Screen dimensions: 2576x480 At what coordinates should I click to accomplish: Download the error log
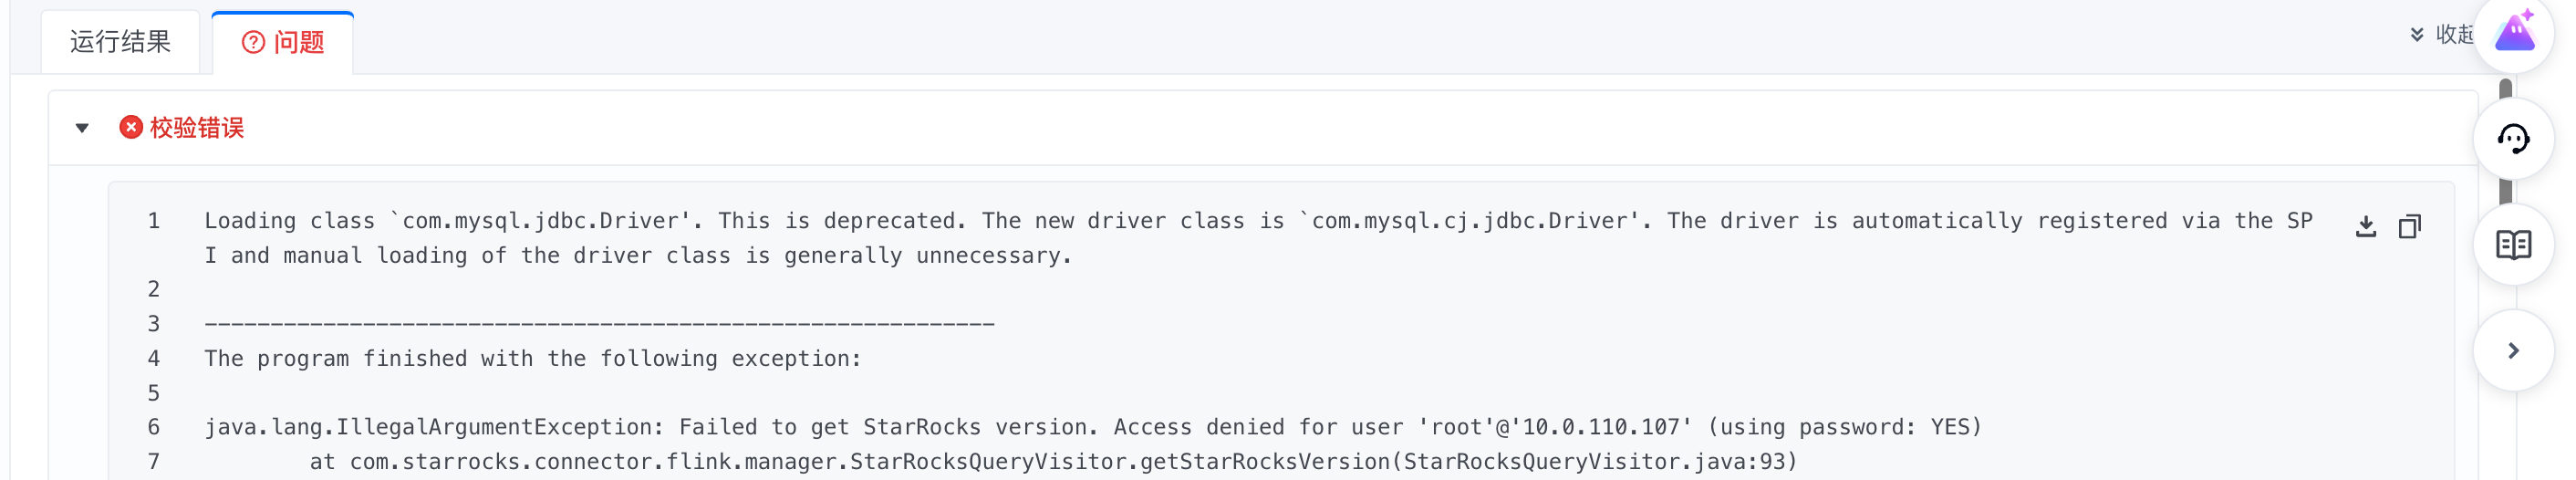pos(2365,227)
